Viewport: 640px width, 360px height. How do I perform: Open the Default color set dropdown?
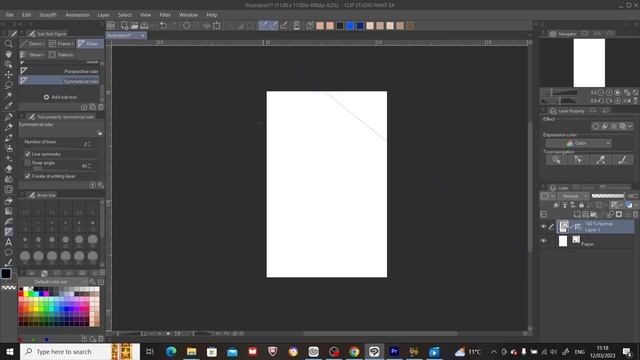(x=53, y=282)
